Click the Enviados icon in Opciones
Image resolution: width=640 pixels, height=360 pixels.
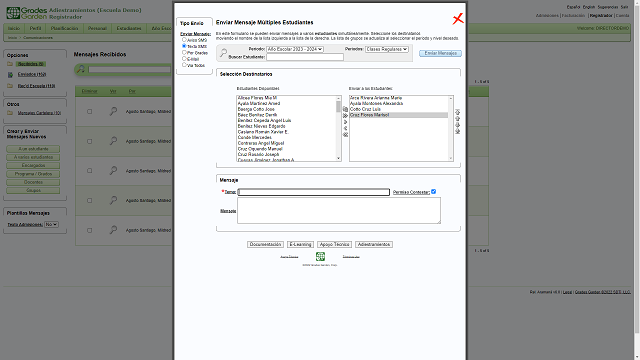pos(10,75)
